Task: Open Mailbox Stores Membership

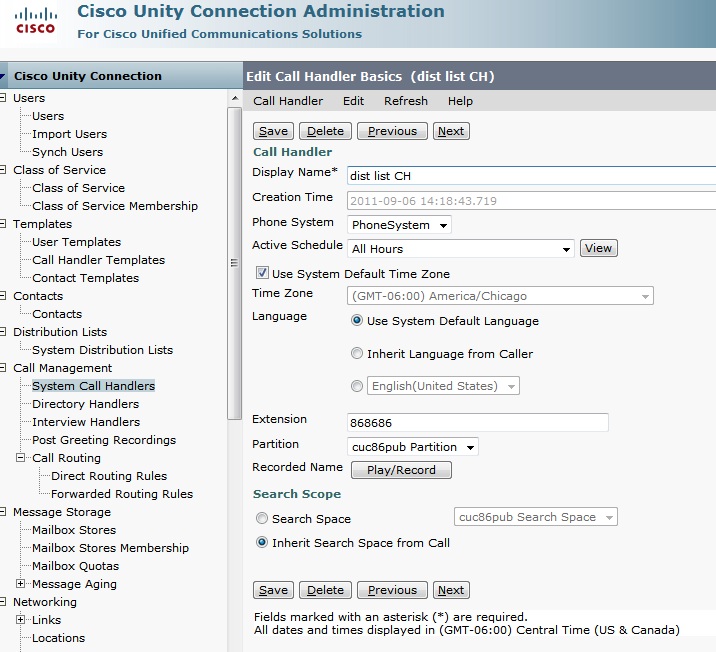Action: click(111, 548)
